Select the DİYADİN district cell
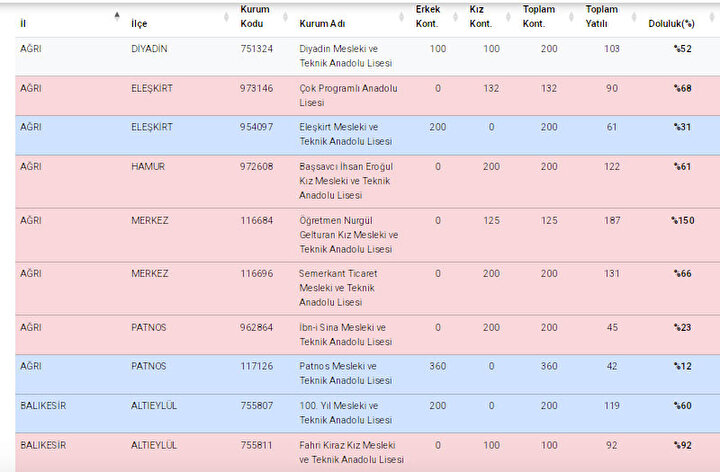 [149, 49]
